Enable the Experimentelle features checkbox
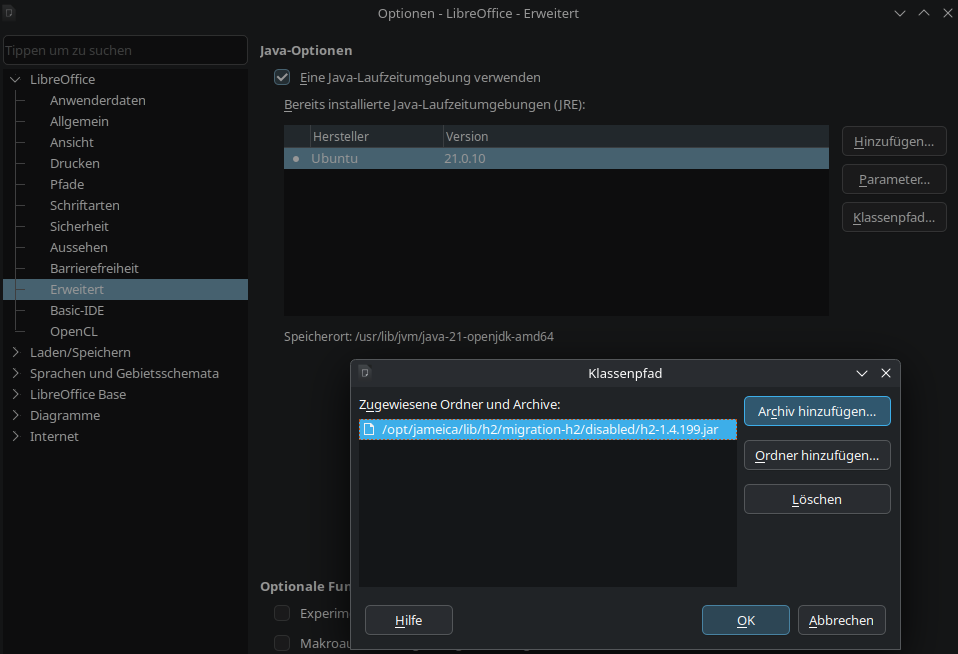Viewport: 958px width, 654px height. (282, 613)
